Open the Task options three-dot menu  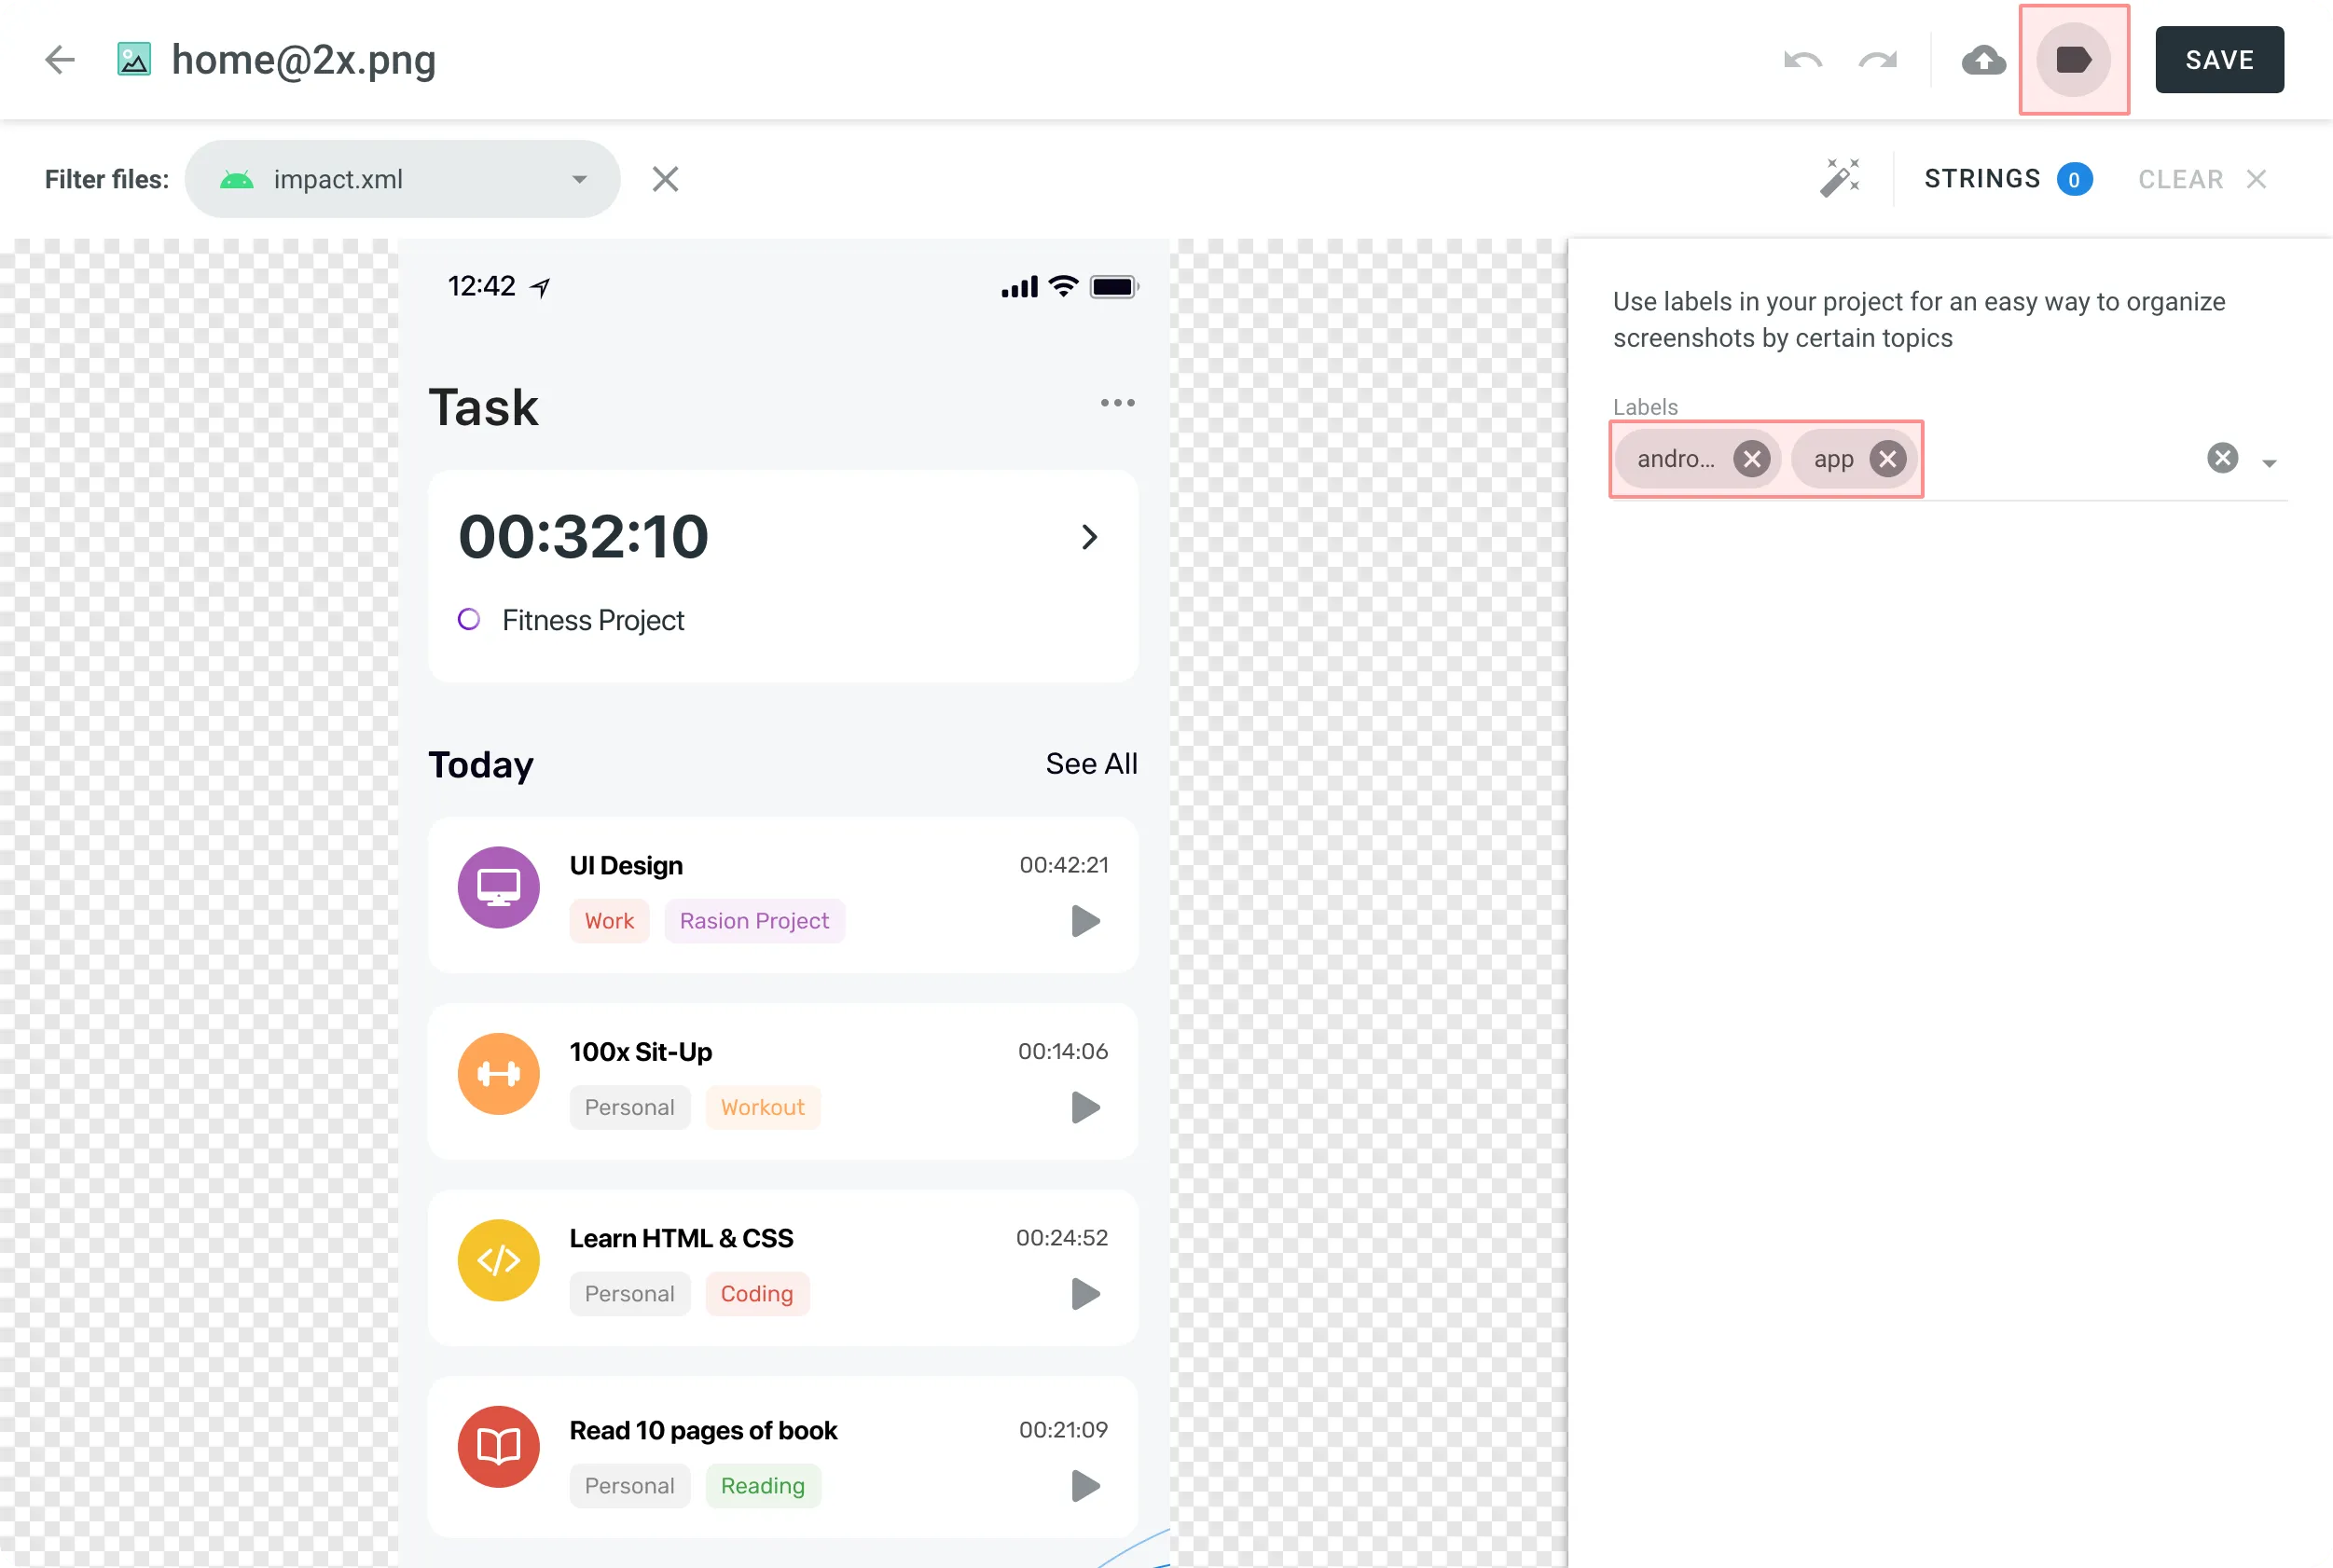click(x=1117, y=402)
